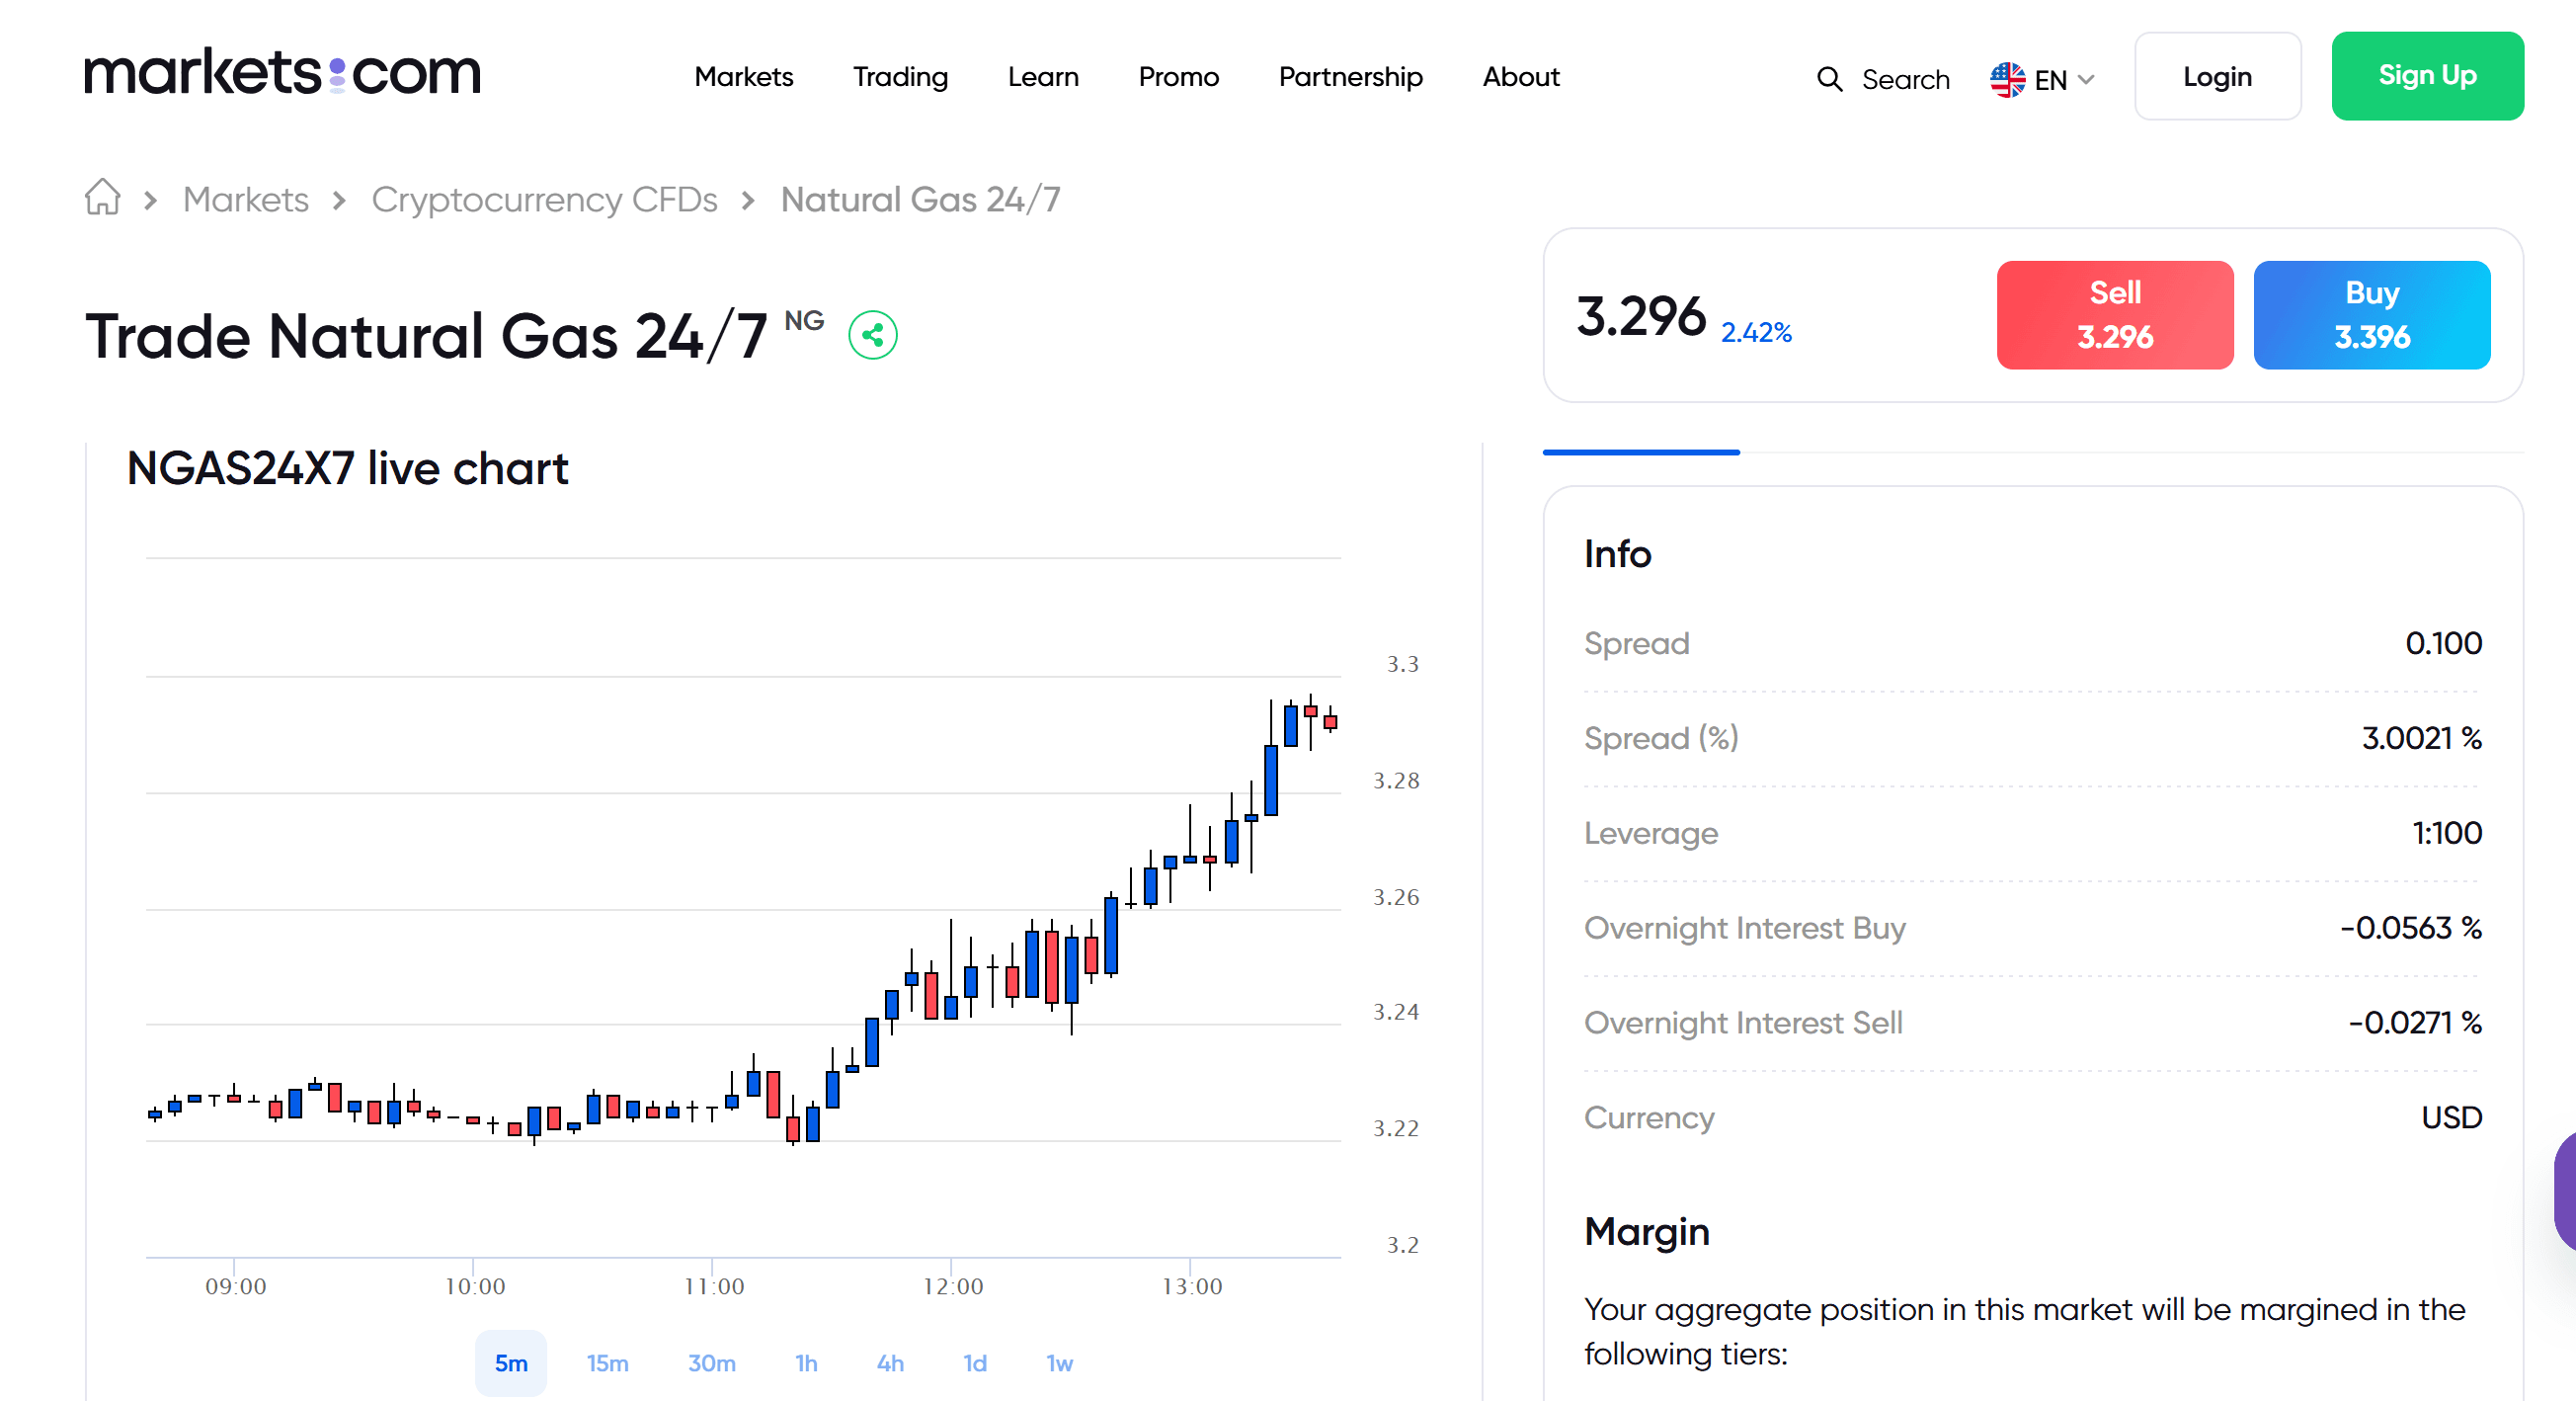Open the Markets menu
This screenshot has width=2576, height=1401.
coord(744,77)
